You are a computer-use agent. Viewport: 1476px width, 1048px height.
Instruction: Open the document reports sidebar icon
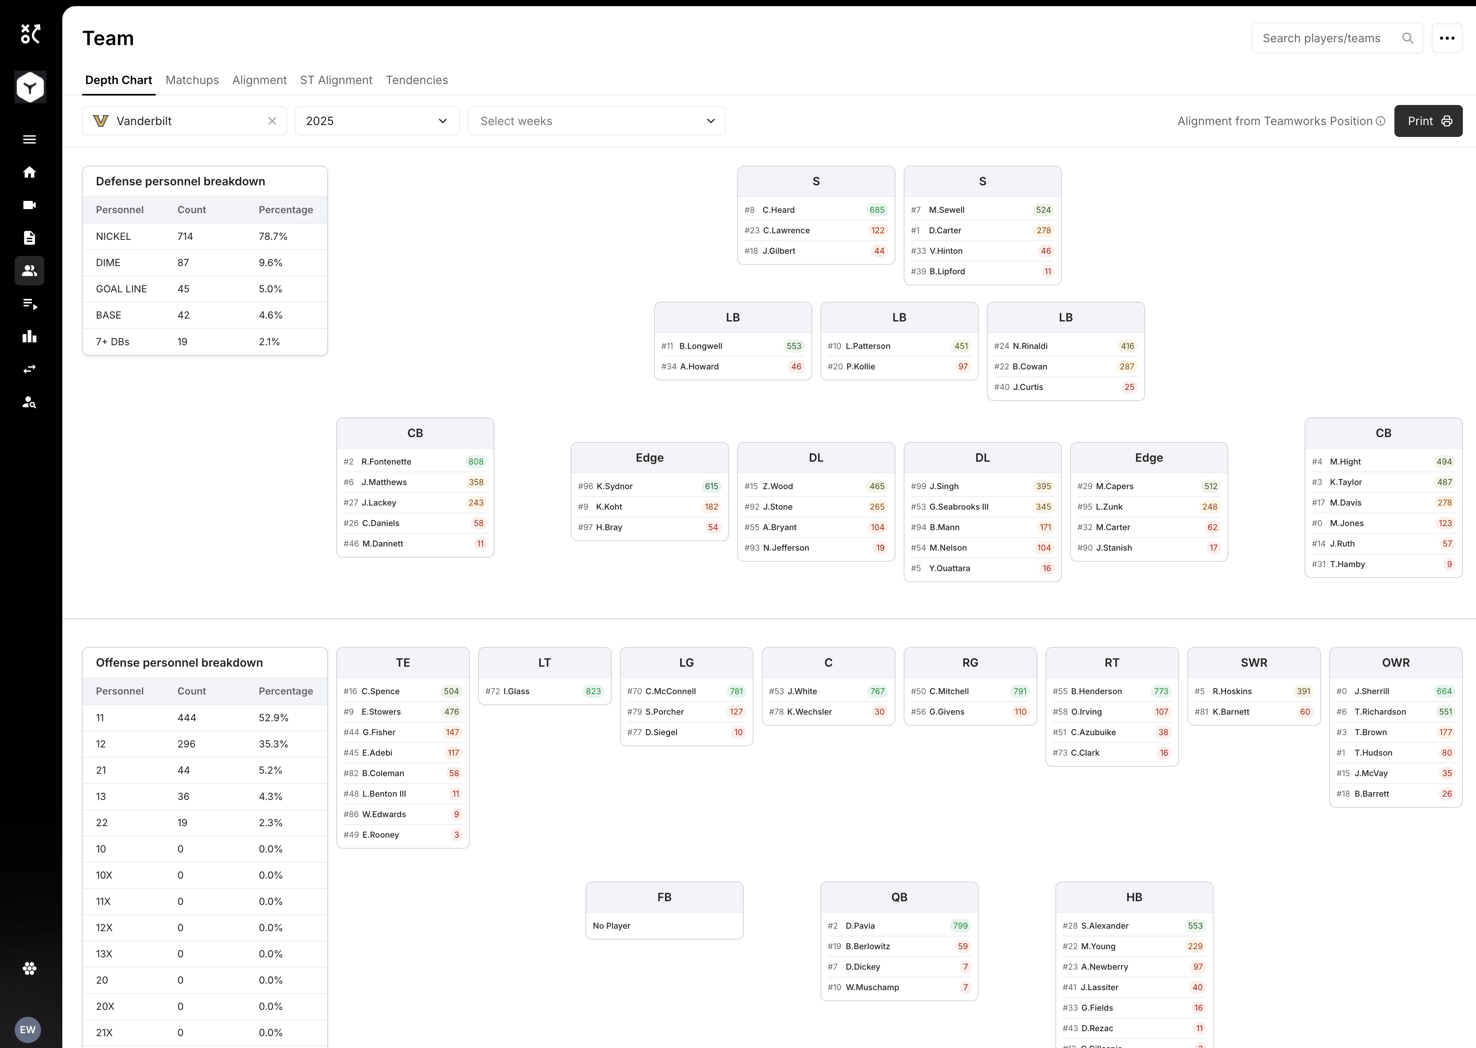(x=29, y=238)
